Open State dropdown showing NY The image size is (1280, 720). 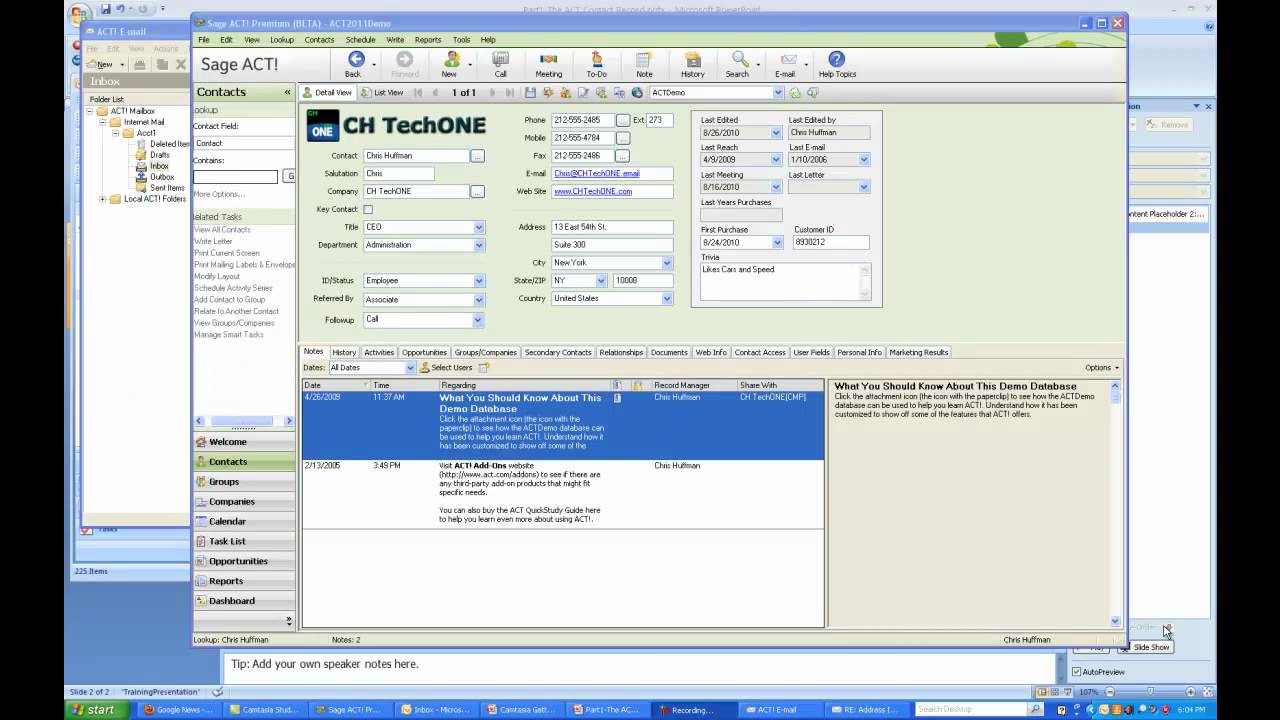tap(601, 281)
